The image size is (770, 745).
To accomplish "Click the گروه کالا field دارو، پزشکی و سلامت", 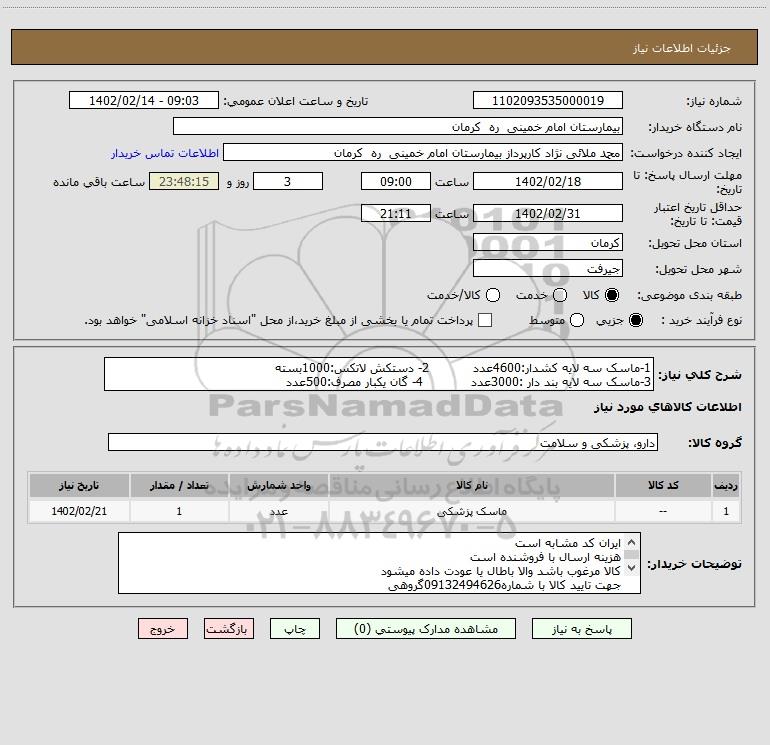I will pyautogui.click(x=383, y=442).
